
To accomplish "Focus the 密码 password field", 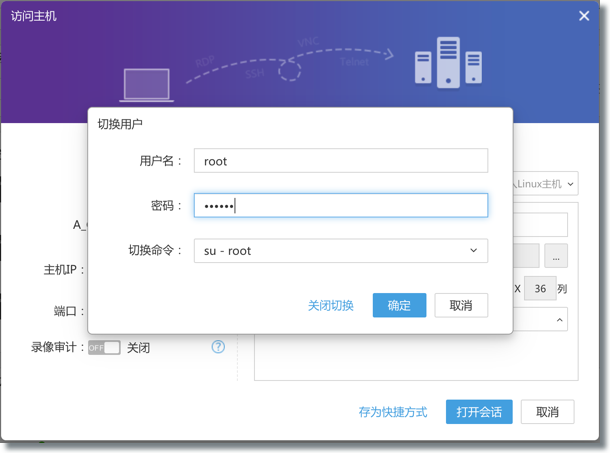I will tap(340, 205).
